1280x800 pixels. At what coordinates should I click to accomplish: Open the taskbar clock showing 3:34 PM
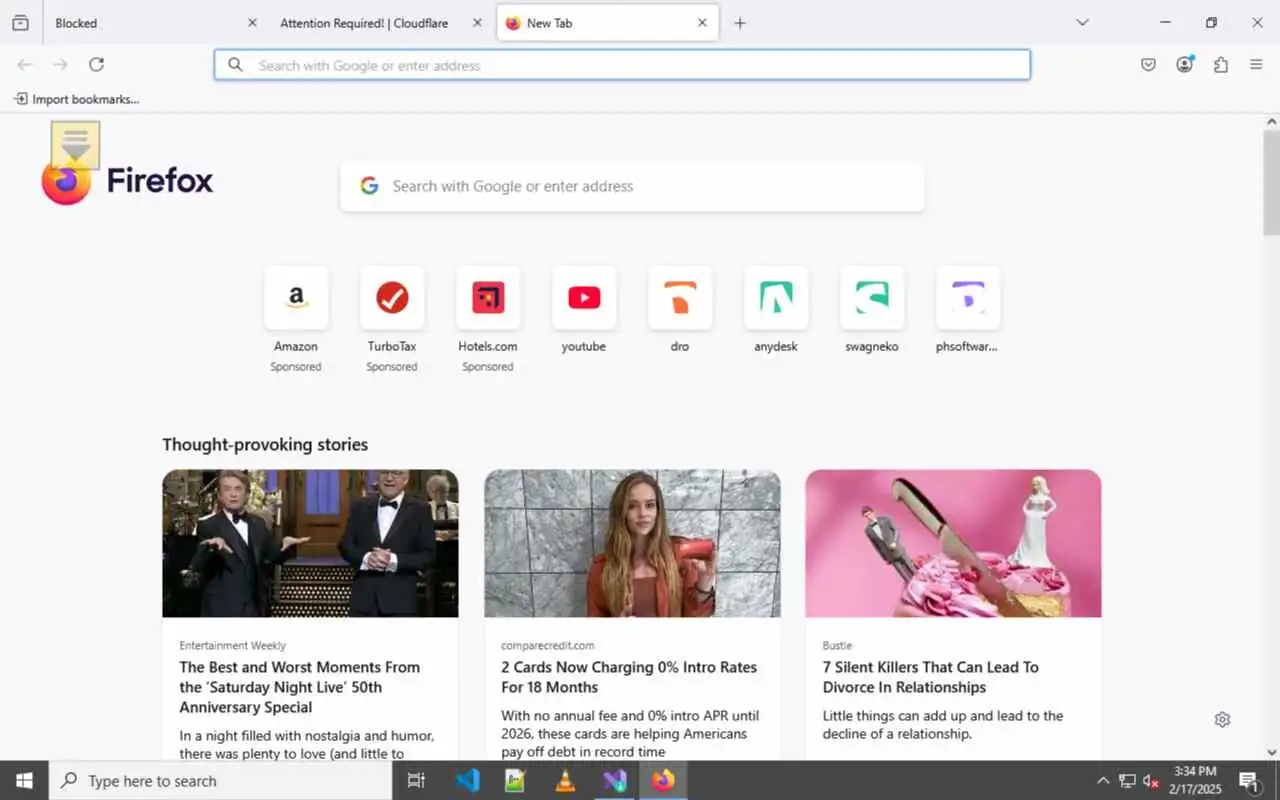tap(1195, 781)
